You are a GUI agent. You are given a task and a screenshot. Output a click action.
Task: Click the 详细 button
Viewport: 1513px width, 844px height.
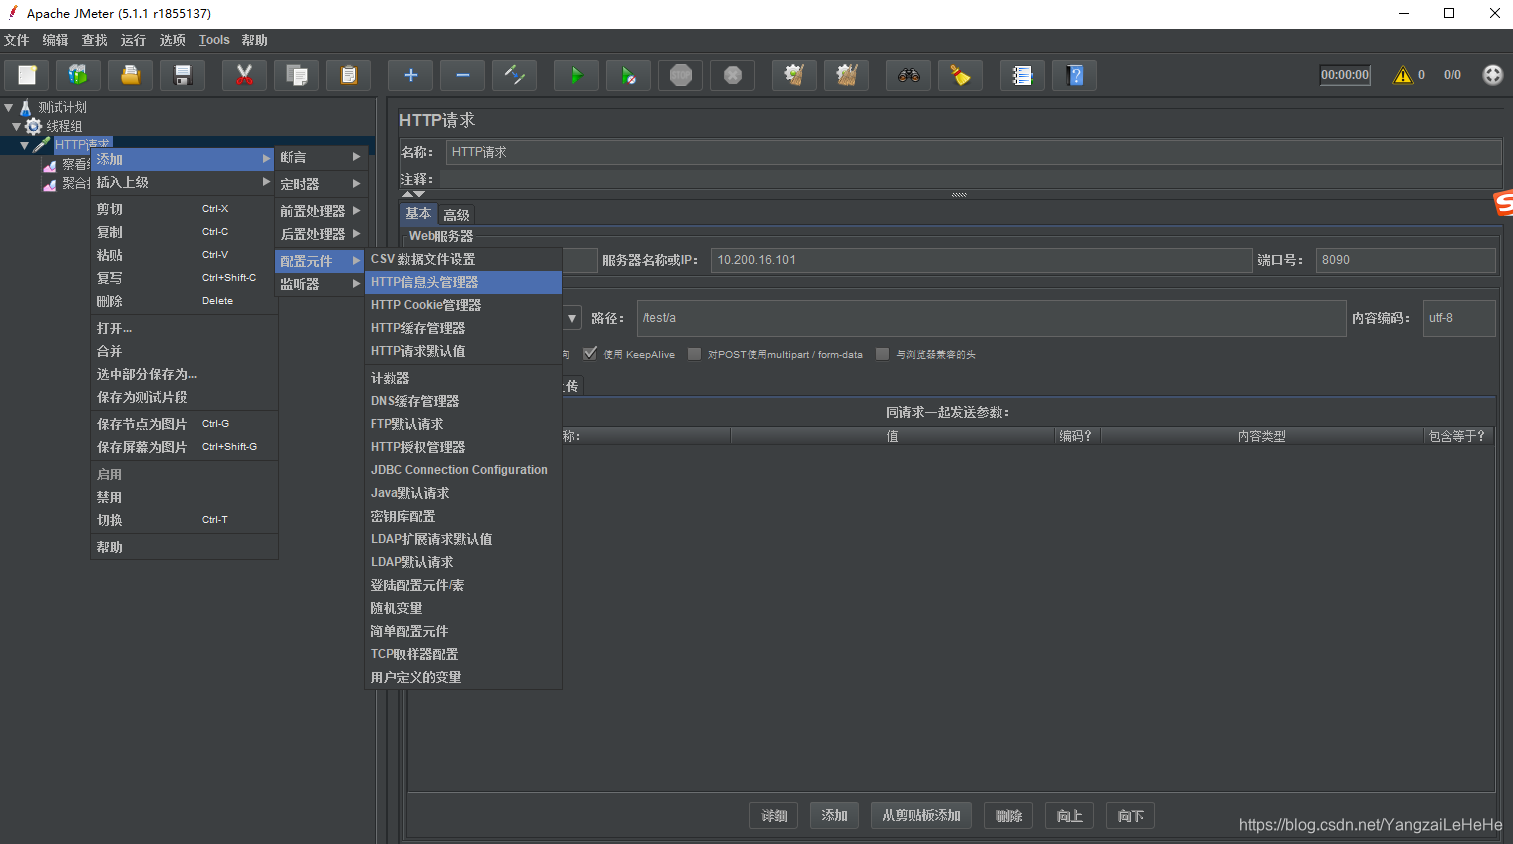click(774, 816)
